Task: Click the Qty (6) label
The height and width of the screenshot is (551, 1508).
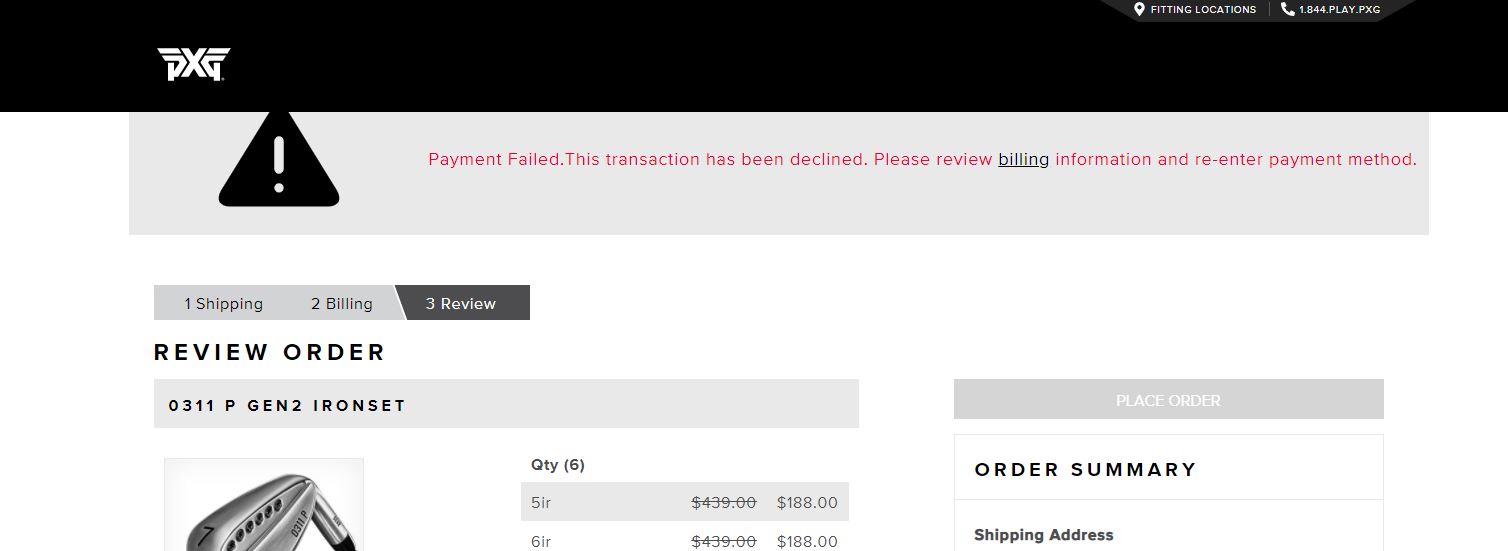Action: 558,464
